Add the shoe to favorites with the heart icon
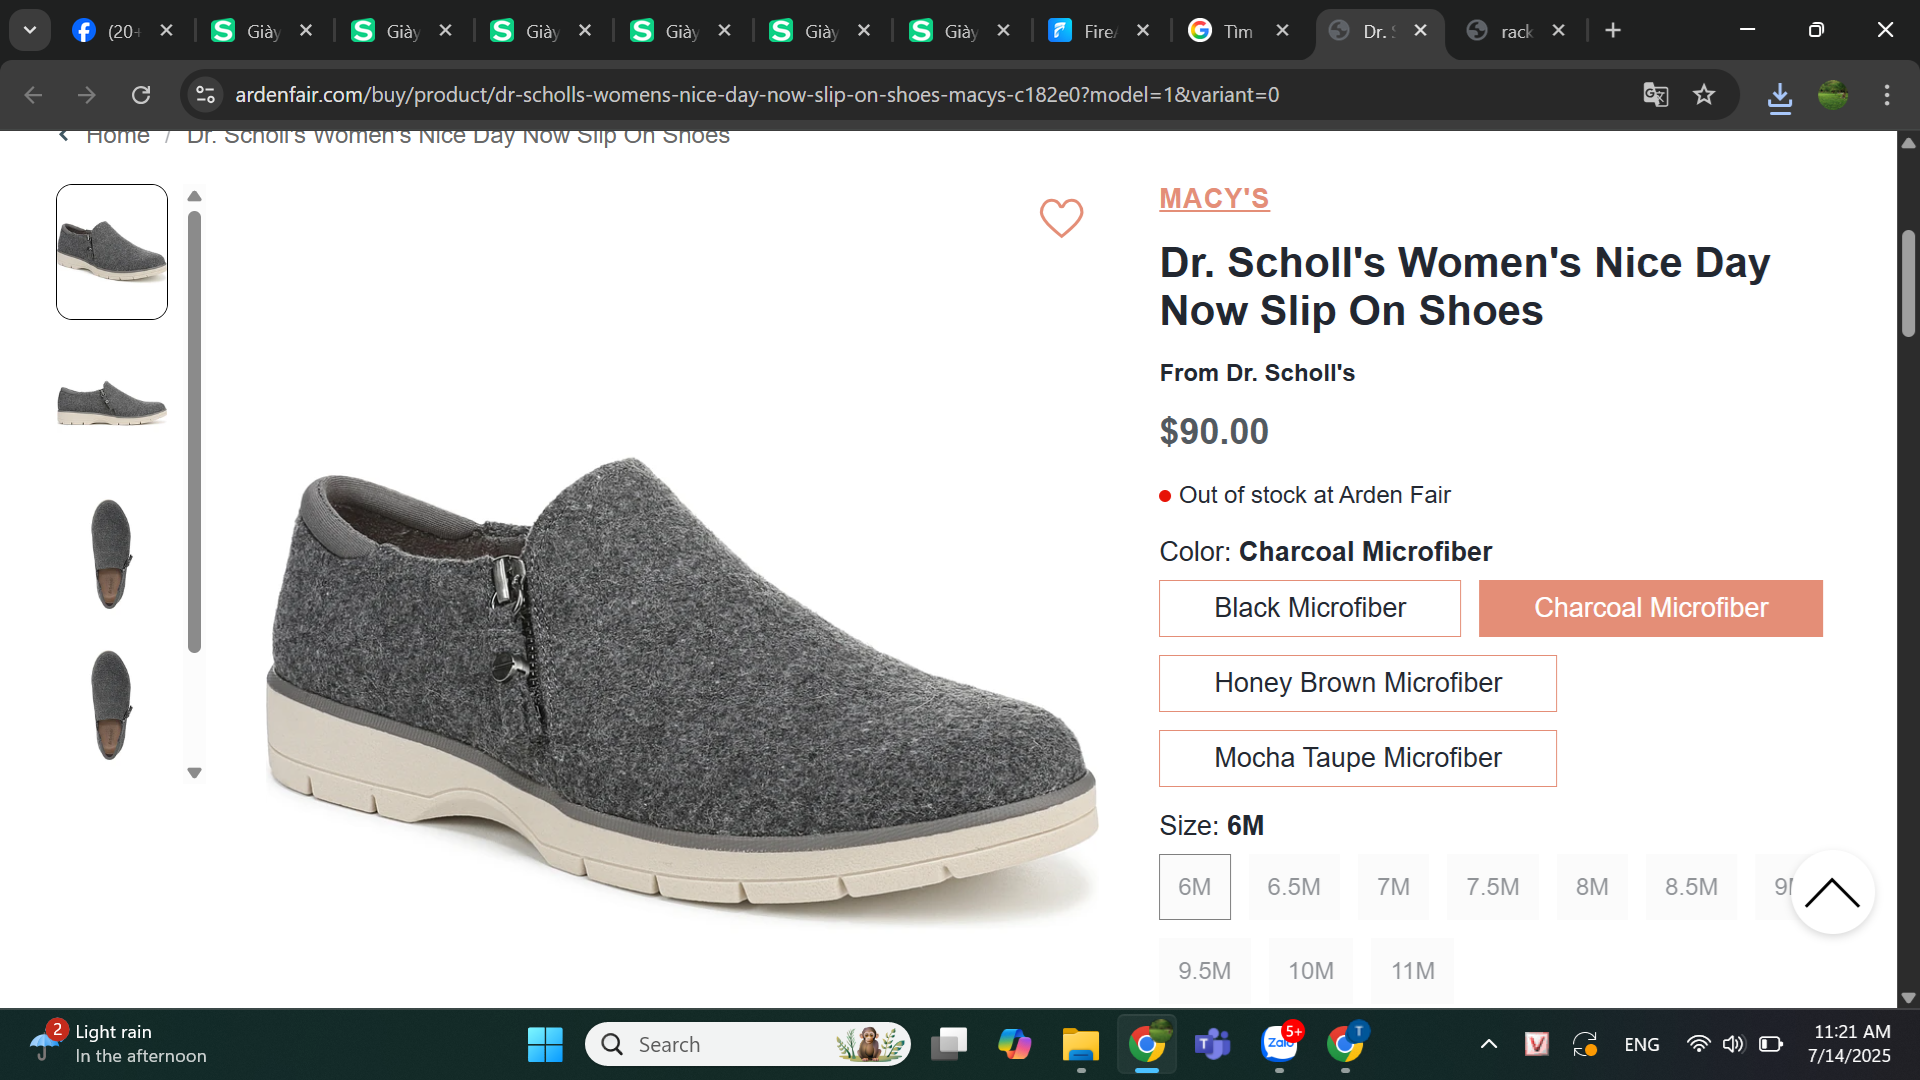Screen dimensions: 1920x1080 coord(1061,217)
